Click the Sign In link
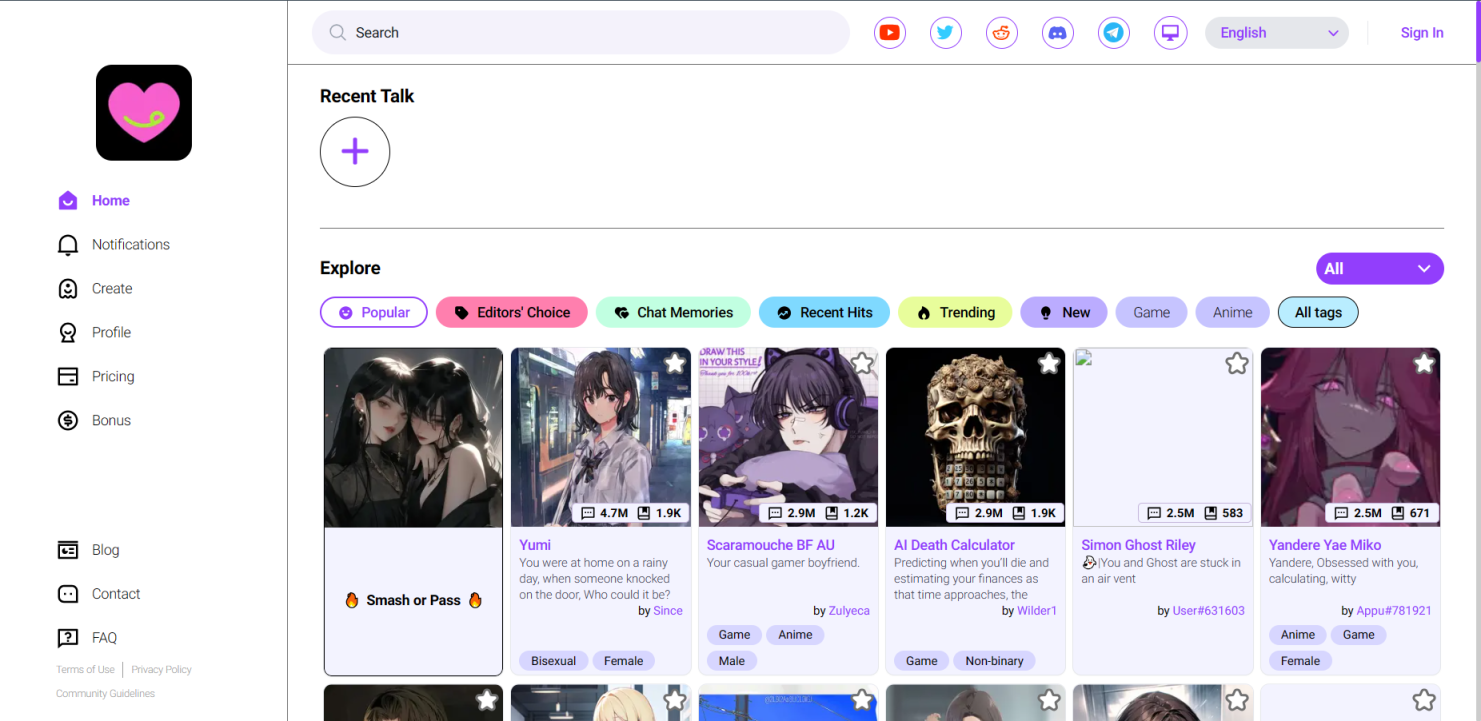The height and width of the screenshot is (721, 1481). (1421, 32)
